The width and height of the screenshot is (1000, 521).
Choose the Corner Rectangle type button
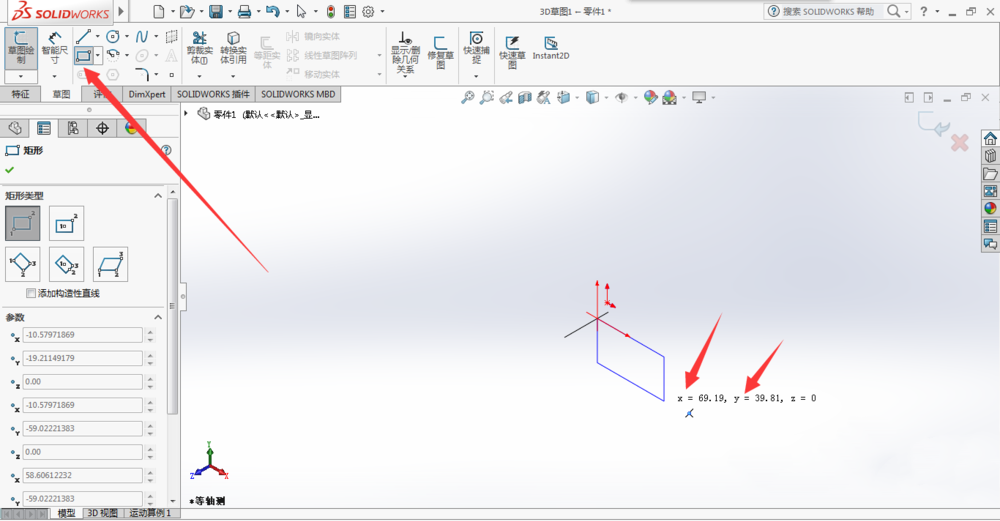point(23,223)
